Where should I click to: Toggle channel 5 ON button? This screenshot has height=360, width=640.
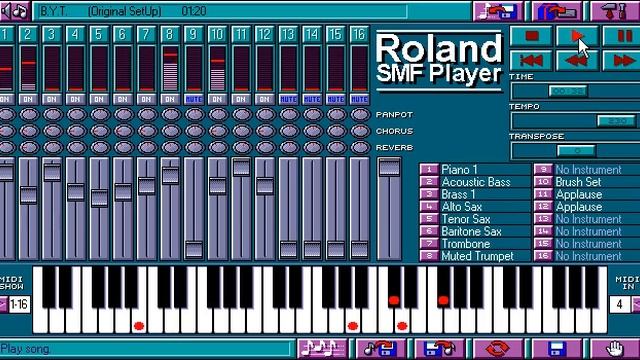[99, 99]
